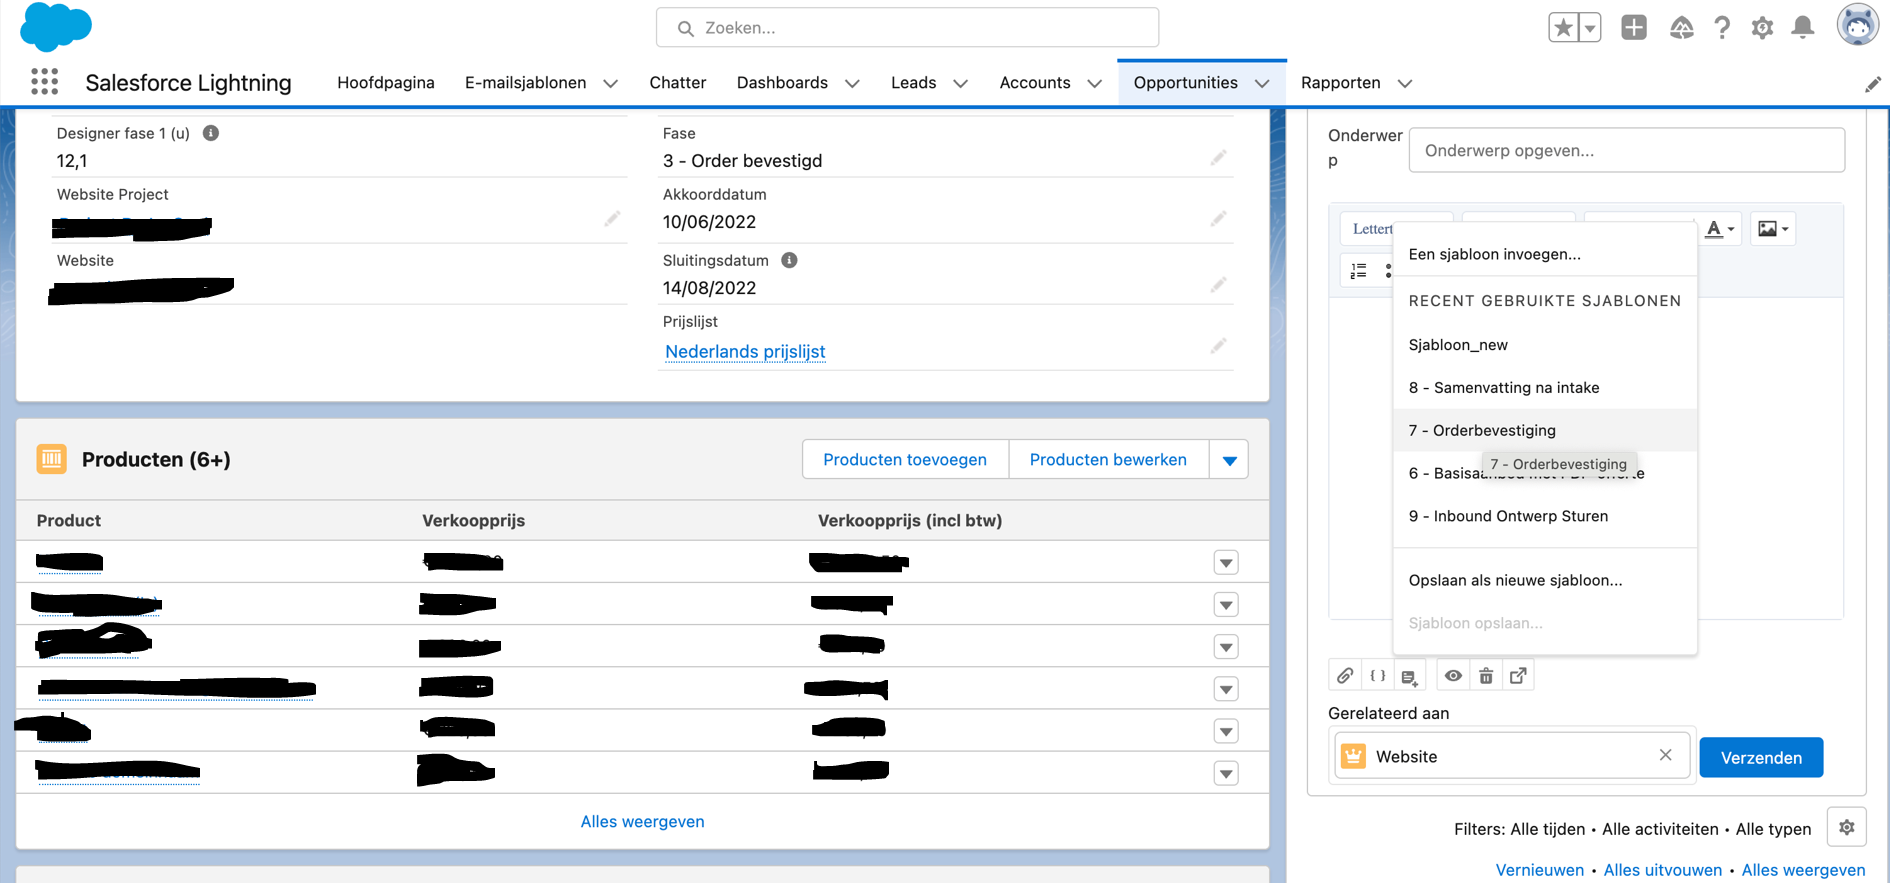
Task: Choose the Sjabloon_new template
Action: pos(1545,345)
